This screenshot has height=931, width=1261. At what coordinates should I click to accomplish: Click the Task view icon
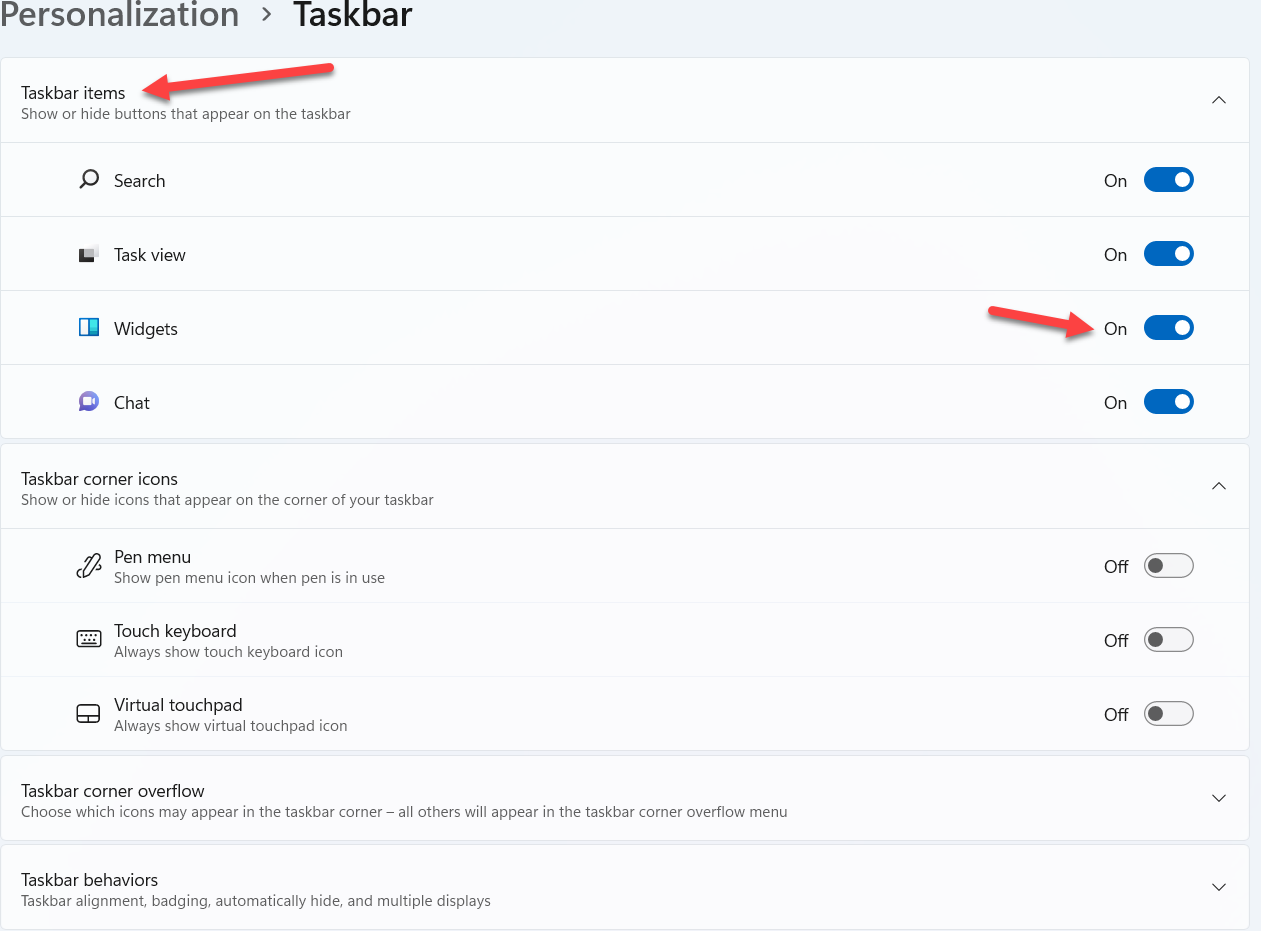tap(89, 254)
